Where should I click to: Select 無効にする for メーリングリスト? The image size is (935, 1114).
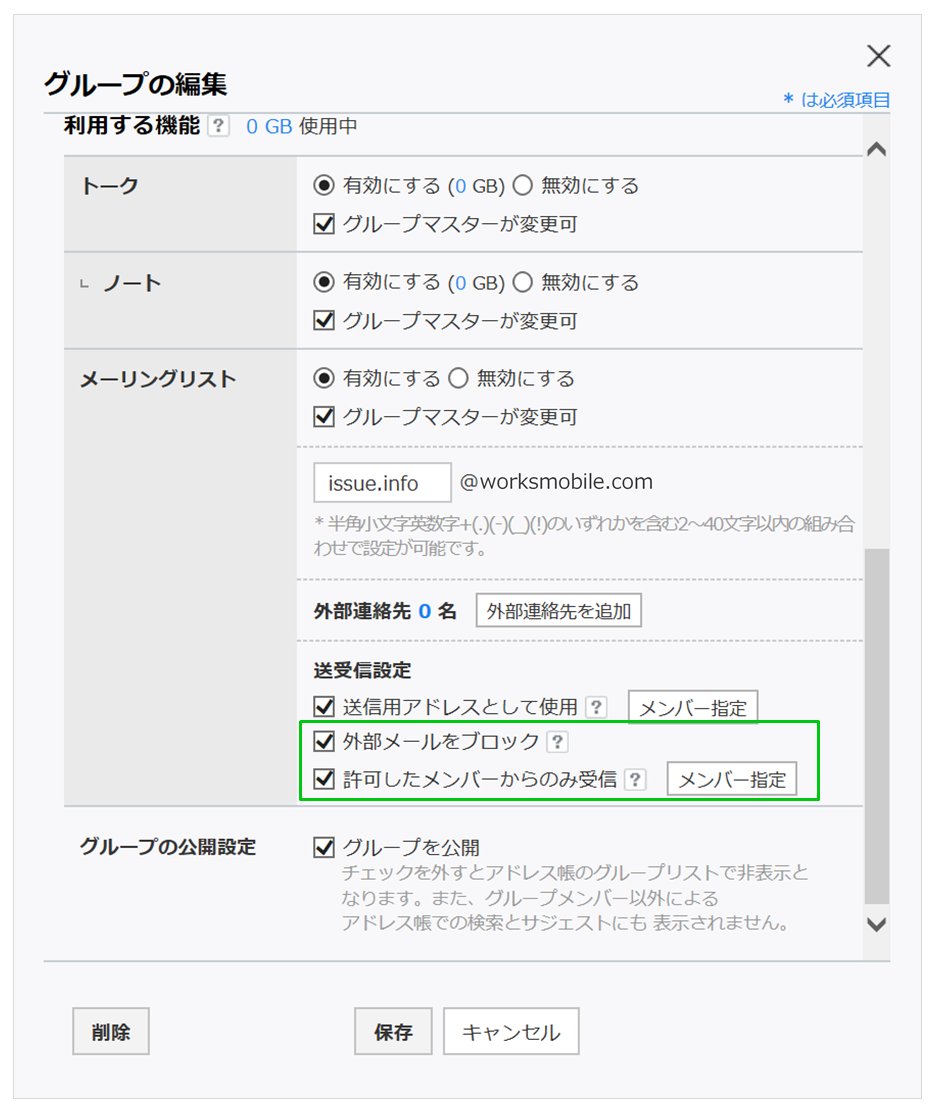coord(458,379)
